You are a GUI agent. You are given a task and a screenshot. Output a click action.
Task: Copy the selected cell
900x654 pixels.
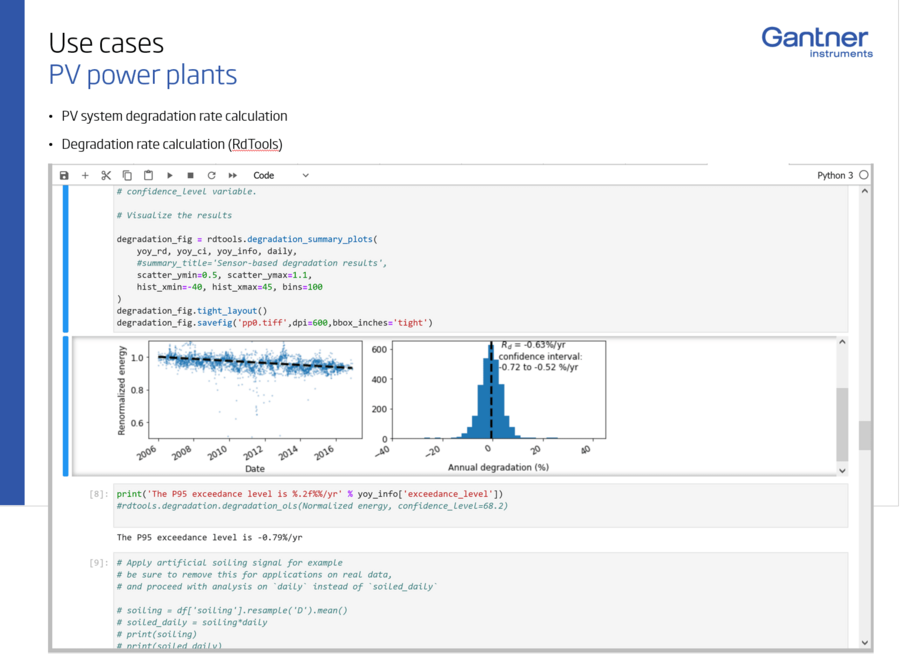coord(127,175)
